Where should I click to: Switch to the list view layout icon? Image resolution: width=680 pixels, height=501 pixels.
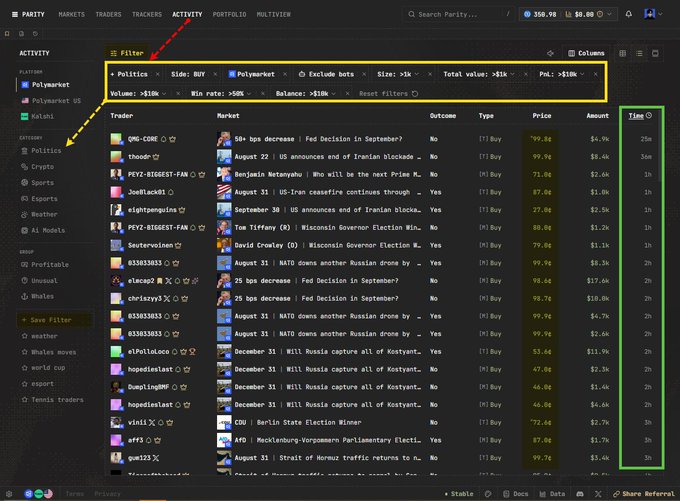[639, 53]
